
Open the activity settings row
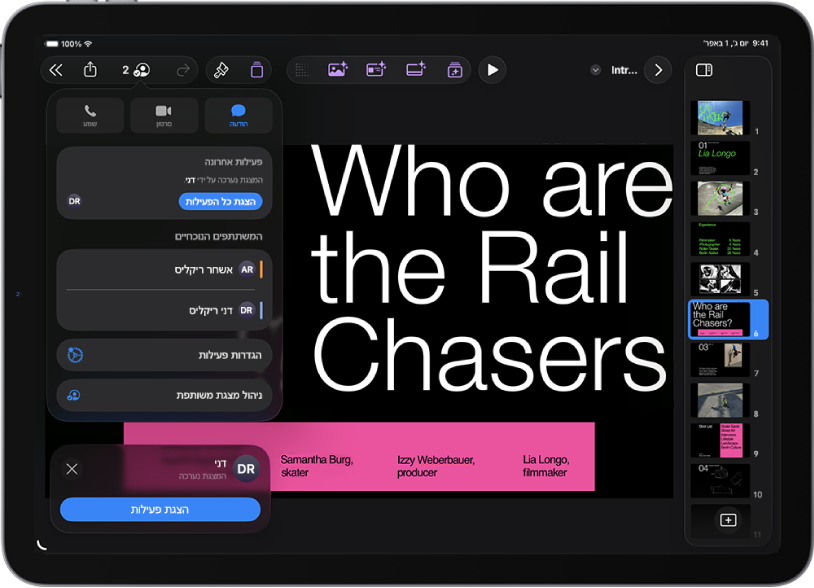164,355
